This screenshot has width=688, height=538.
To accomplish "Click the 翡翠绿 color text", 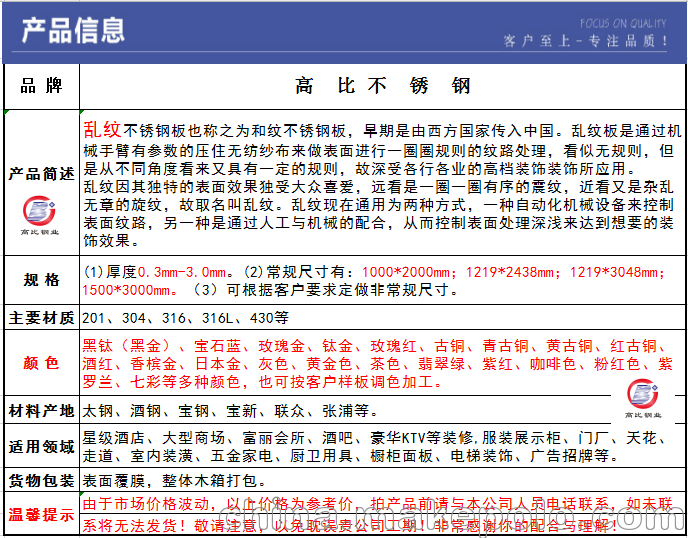I will [x=441, y=364].
